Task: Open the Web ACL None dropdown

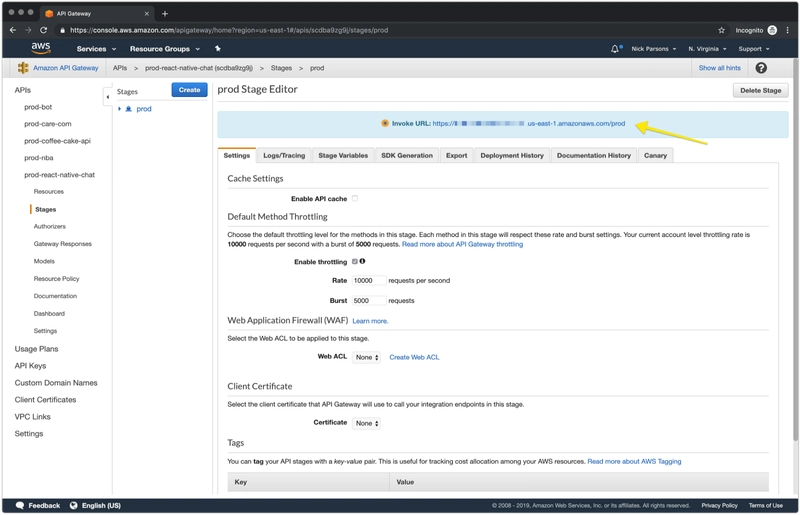Action: [366, 357]
